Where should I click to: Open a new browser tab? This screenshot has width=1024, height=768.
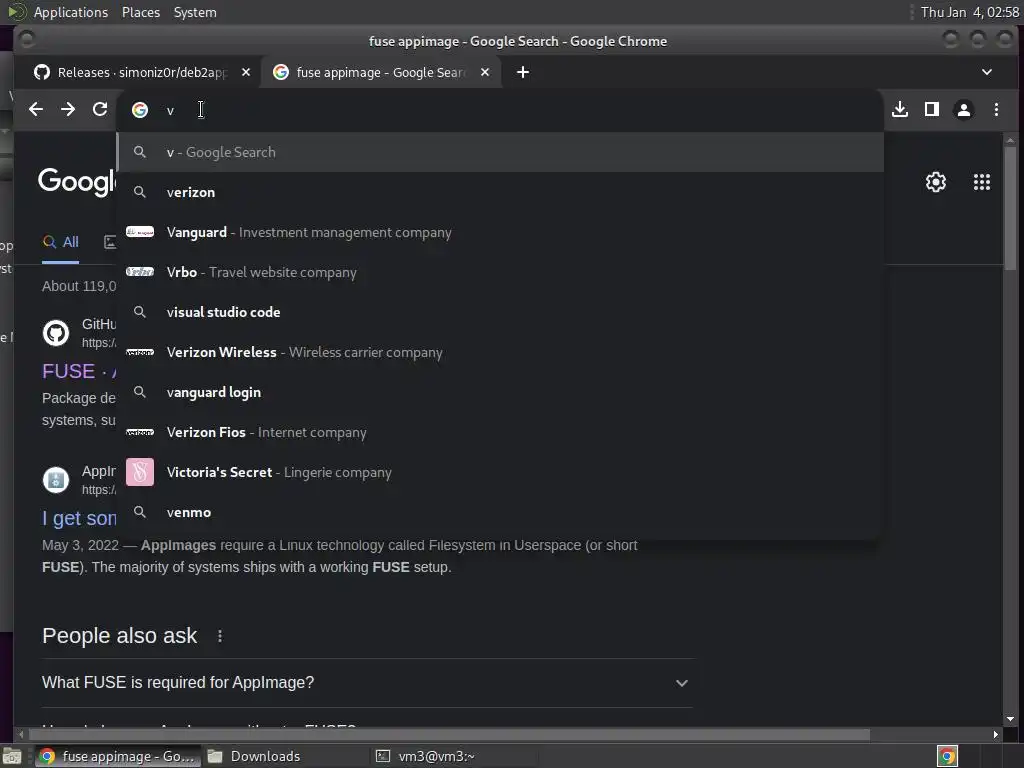click(523, 72)
